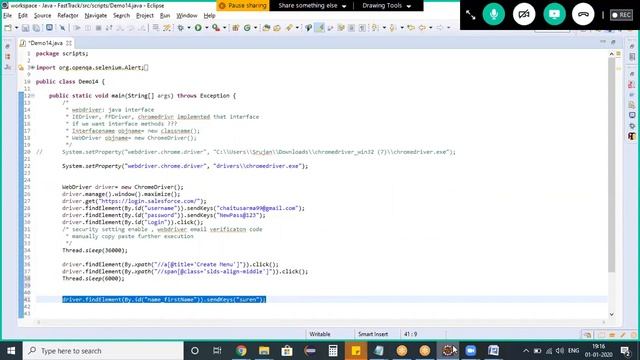This screenshot has height=360, width=640.
Task: Click the New Java Package icon
Action: pyautogui.click(x=236, y=28)
